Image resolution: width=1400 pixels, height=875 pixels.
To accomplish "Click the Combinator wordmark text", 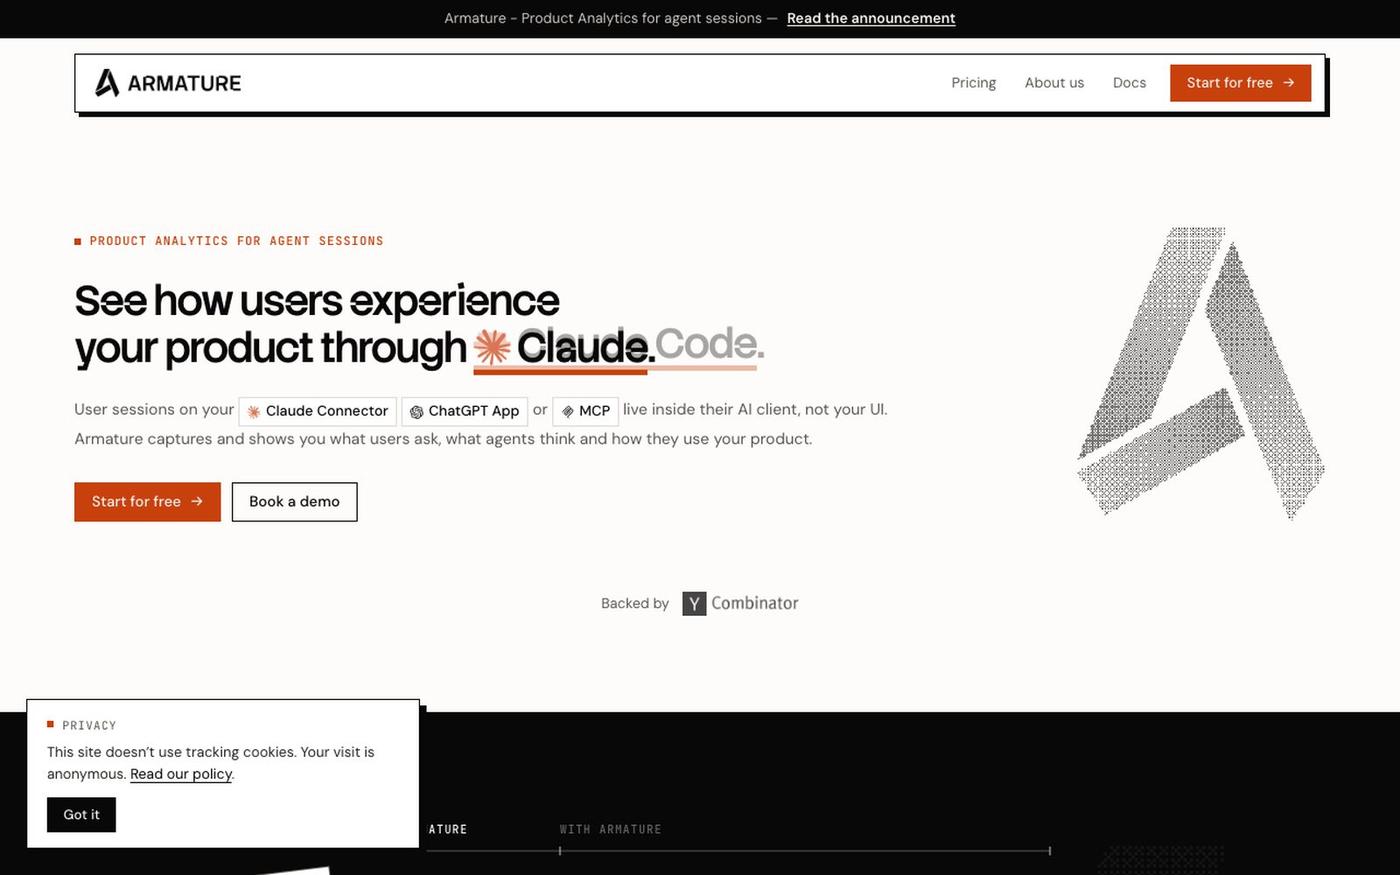I will tap(755, 603).
